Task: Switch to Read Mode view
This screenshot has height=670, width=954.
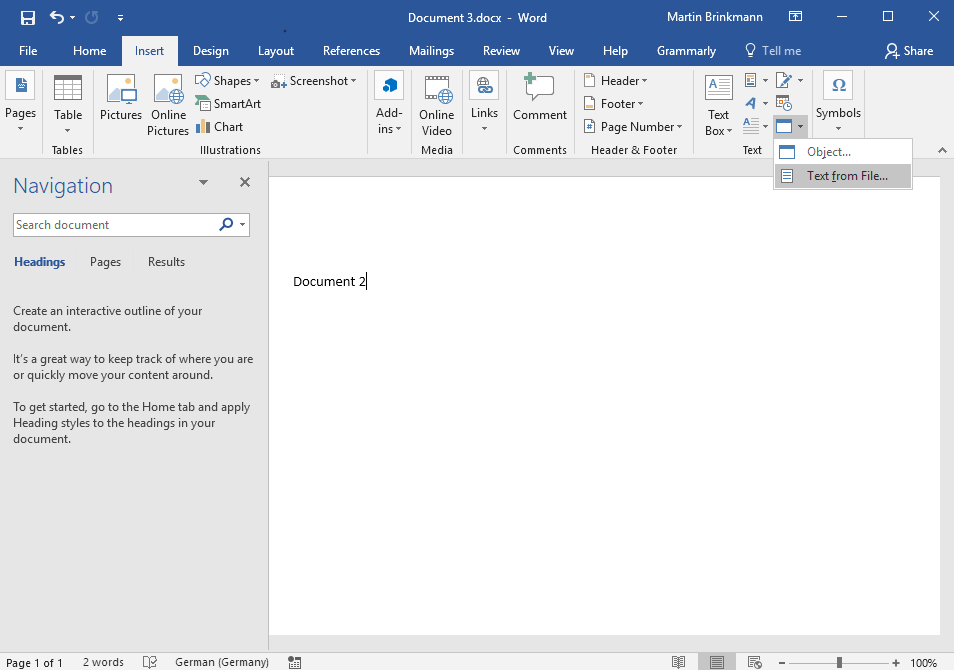Action: tap(679, 662)
